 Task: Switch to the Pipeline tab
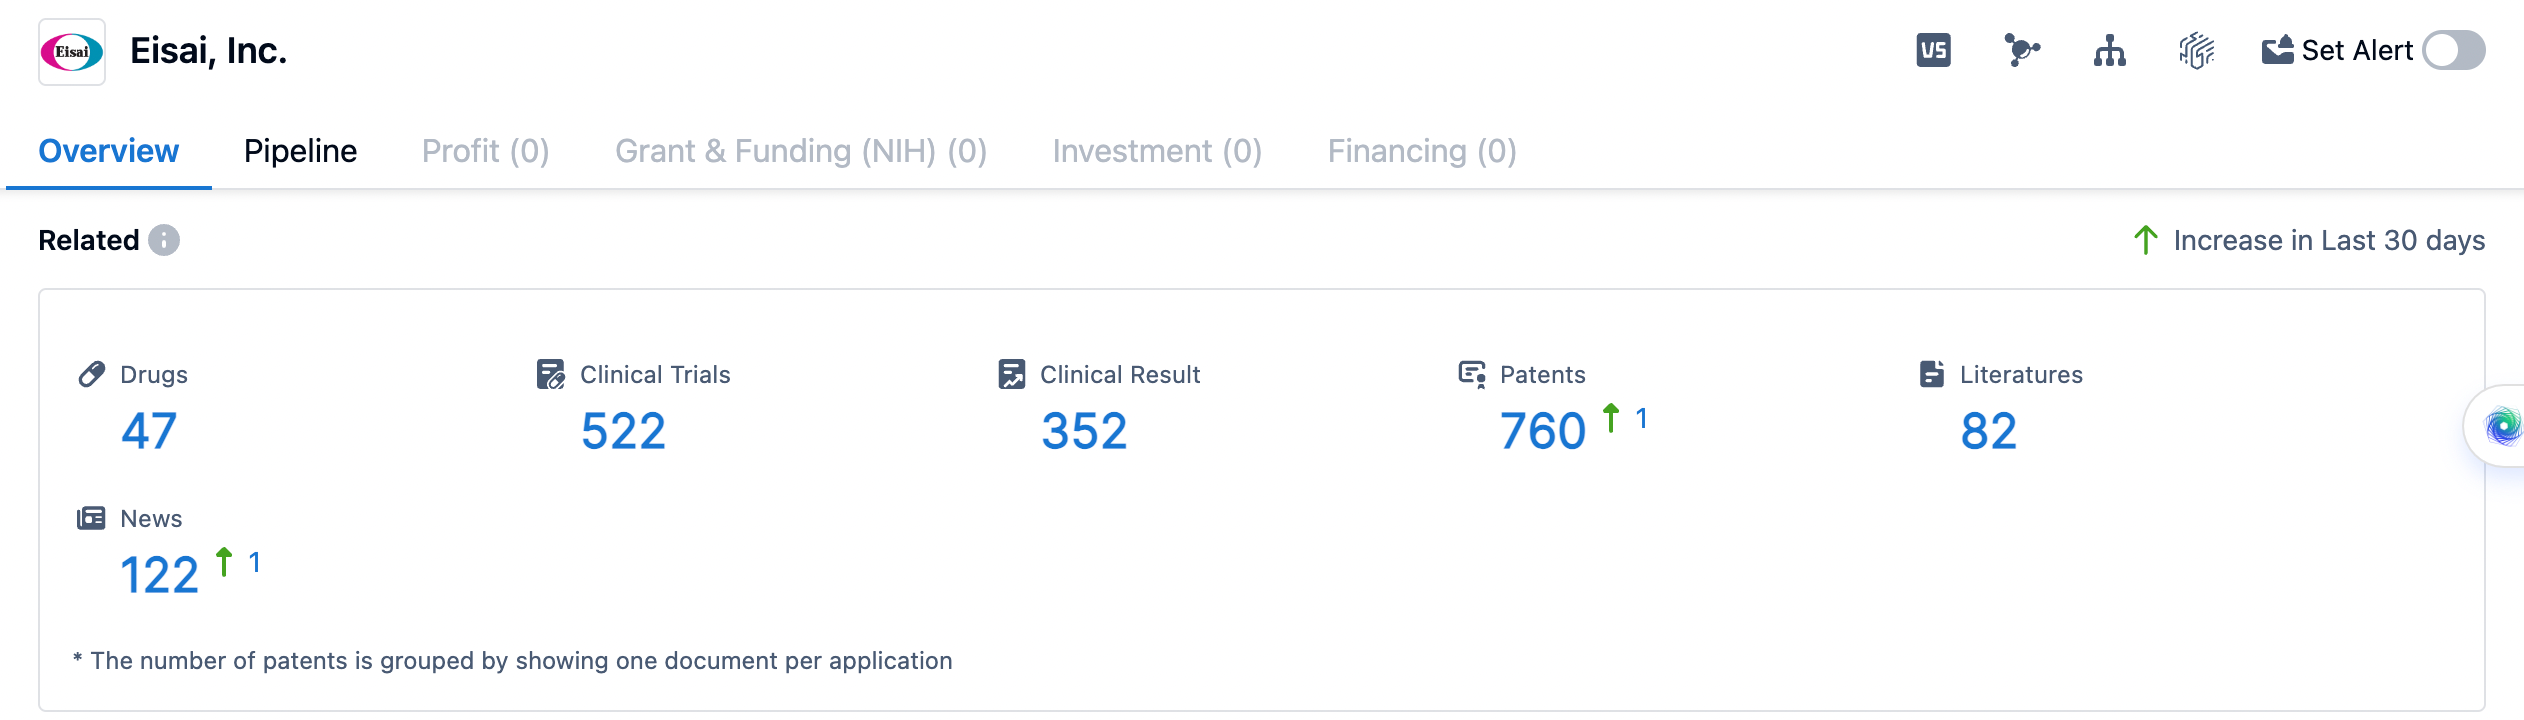(300, 151)
